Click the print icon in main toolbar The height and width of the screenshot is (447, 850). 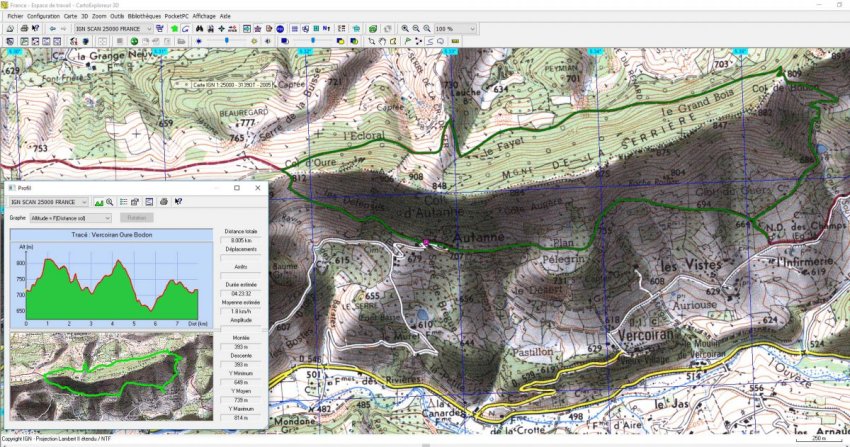click(x=24, y=28)
